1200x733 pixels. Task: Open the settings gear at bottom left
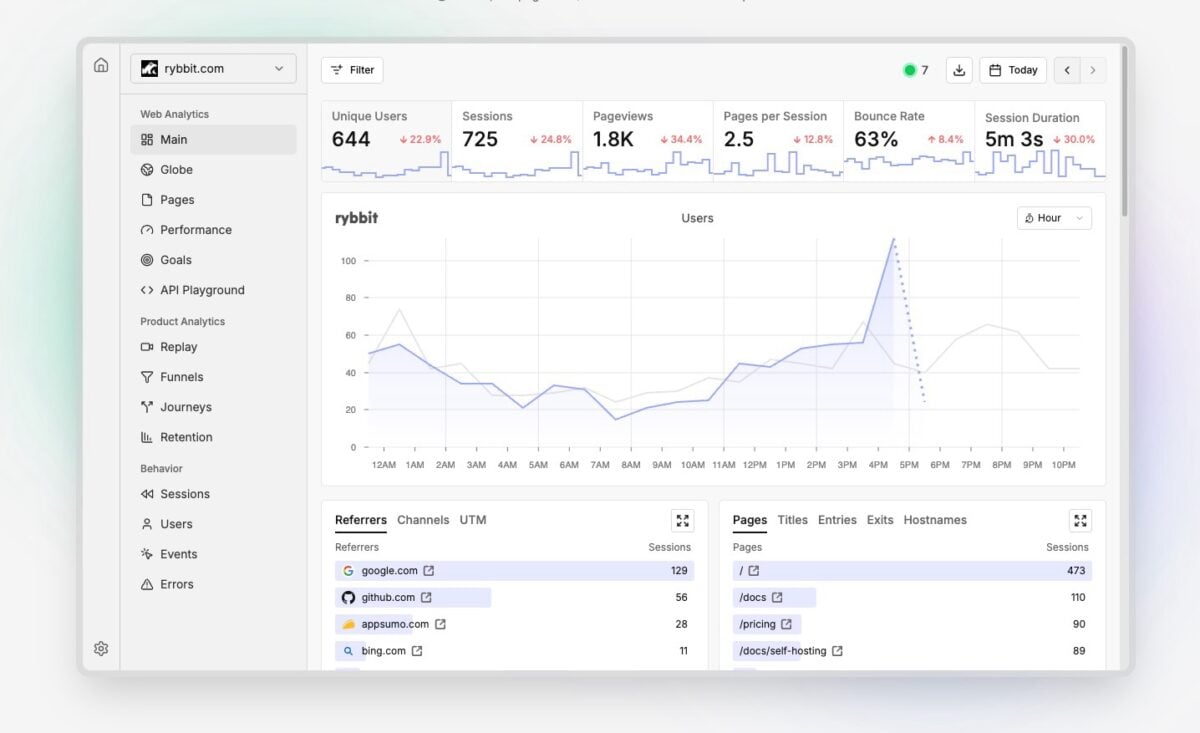[x=100, y=648]
